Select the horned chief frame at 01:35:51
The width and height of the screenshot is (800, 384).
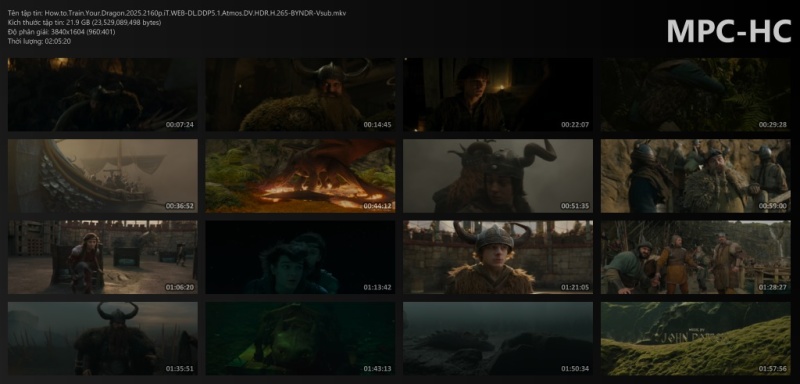tap(103, 339)
